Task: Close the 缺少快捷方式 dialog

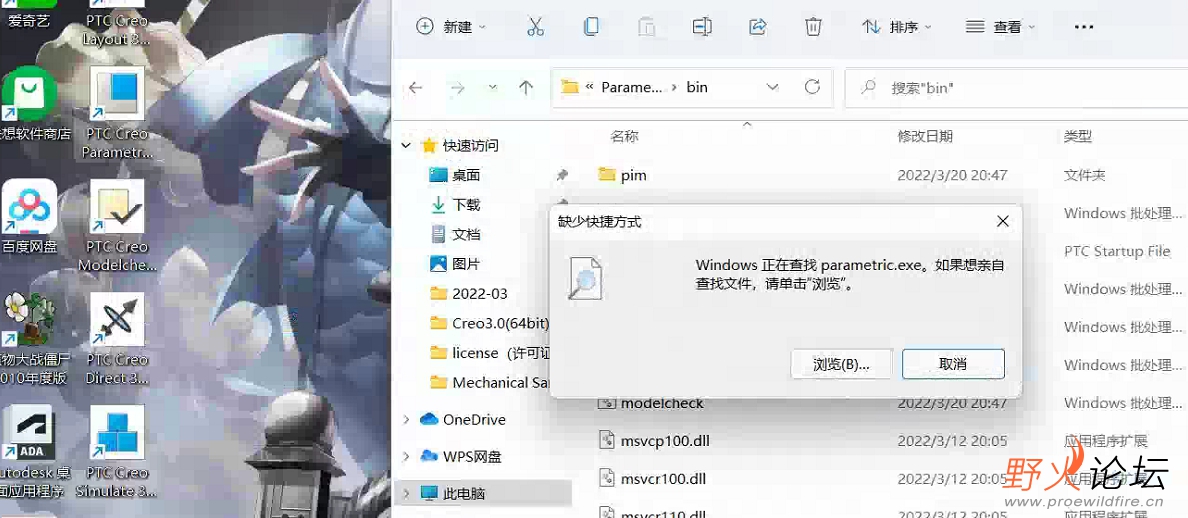Action: [1002, 221]
